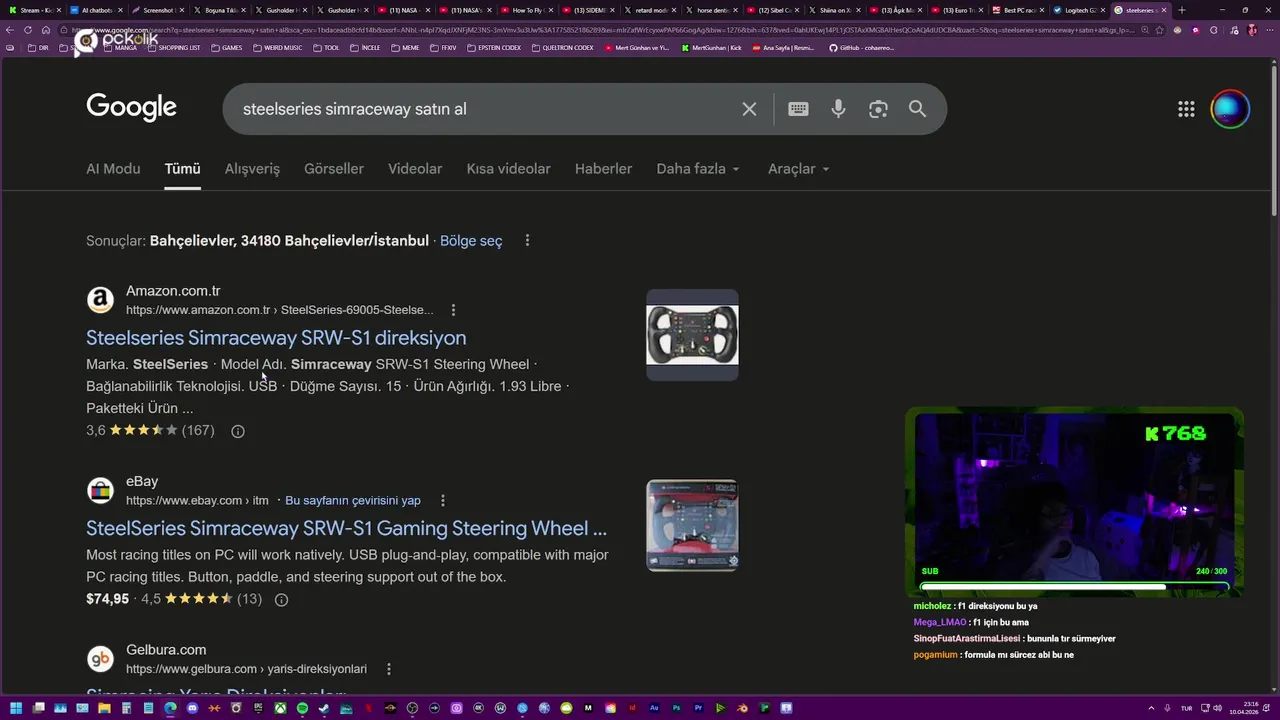Viewport: 1280px width, 720px height.
Task: Open Spotify from the taskbar
Action: pyautogui.click(x=302, y=708)
